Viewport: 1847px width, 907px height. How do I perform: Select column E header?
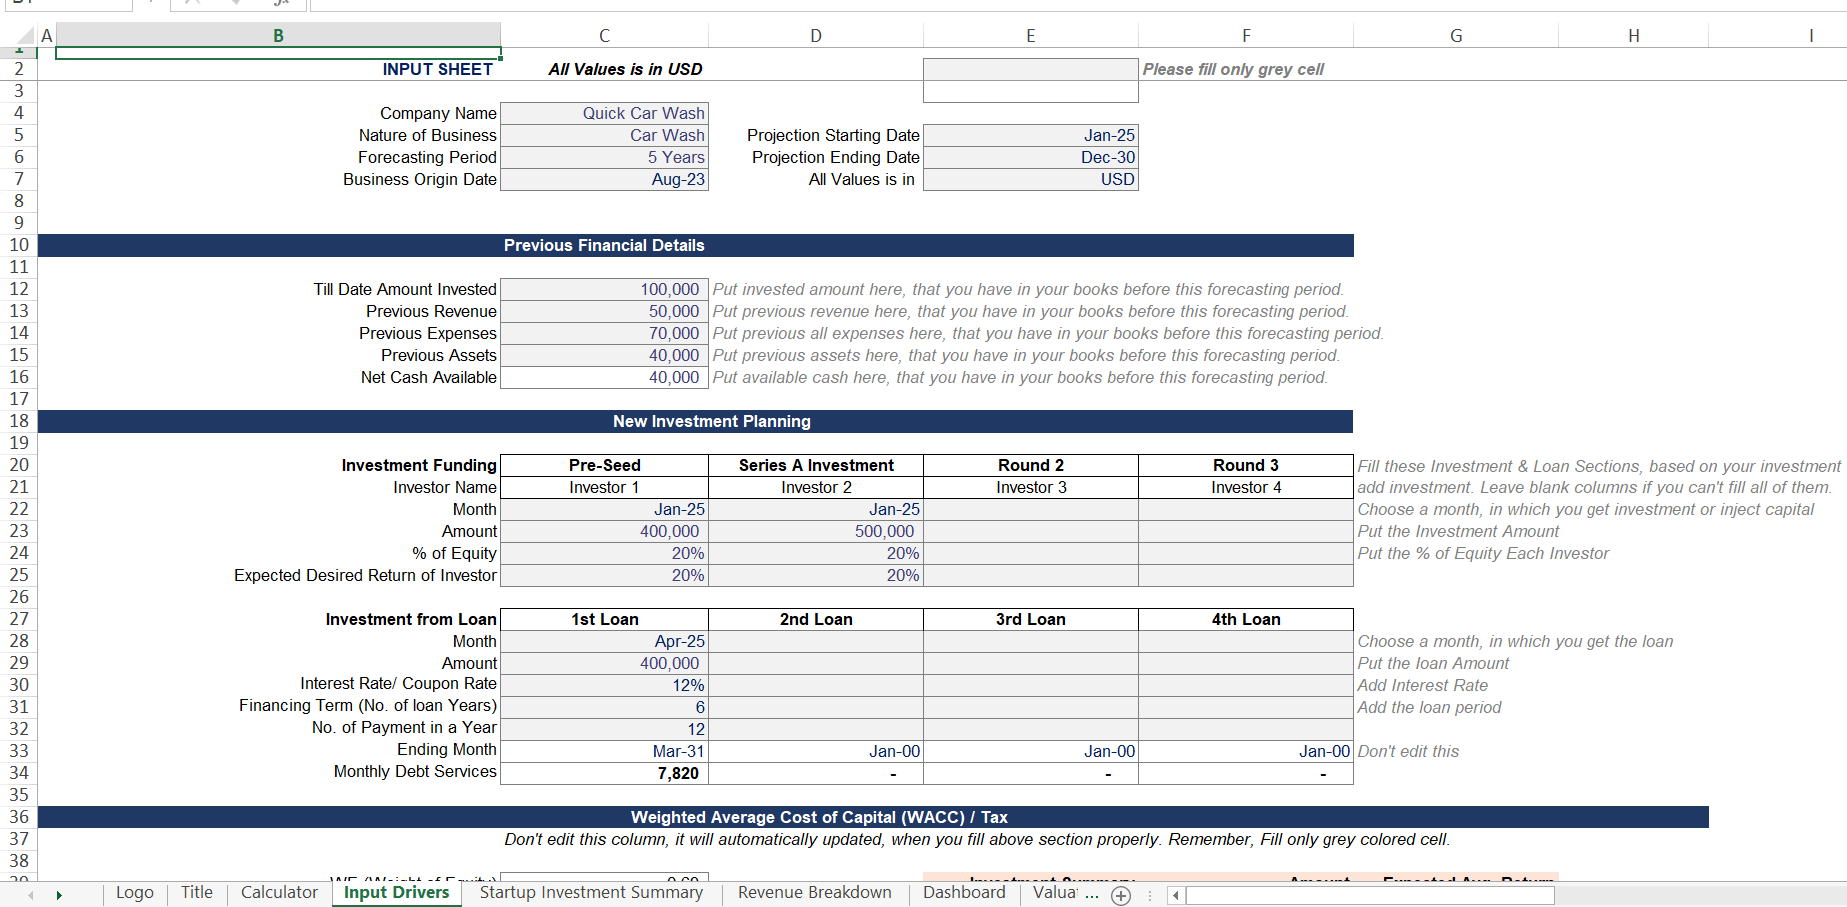click(x=1031, y=36)
